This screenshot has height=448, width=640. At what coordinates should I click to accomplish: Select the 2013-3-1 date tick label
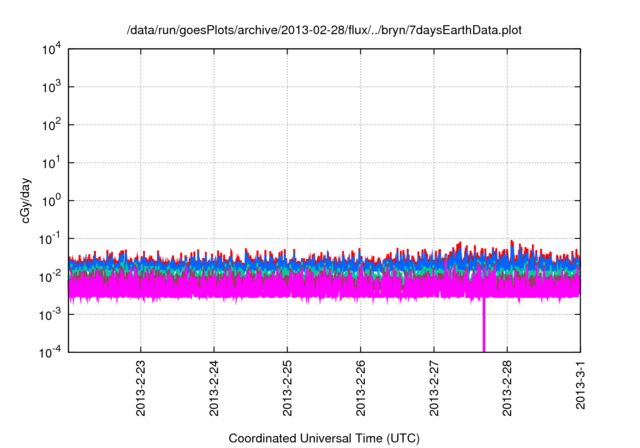(x=580, y=385)
